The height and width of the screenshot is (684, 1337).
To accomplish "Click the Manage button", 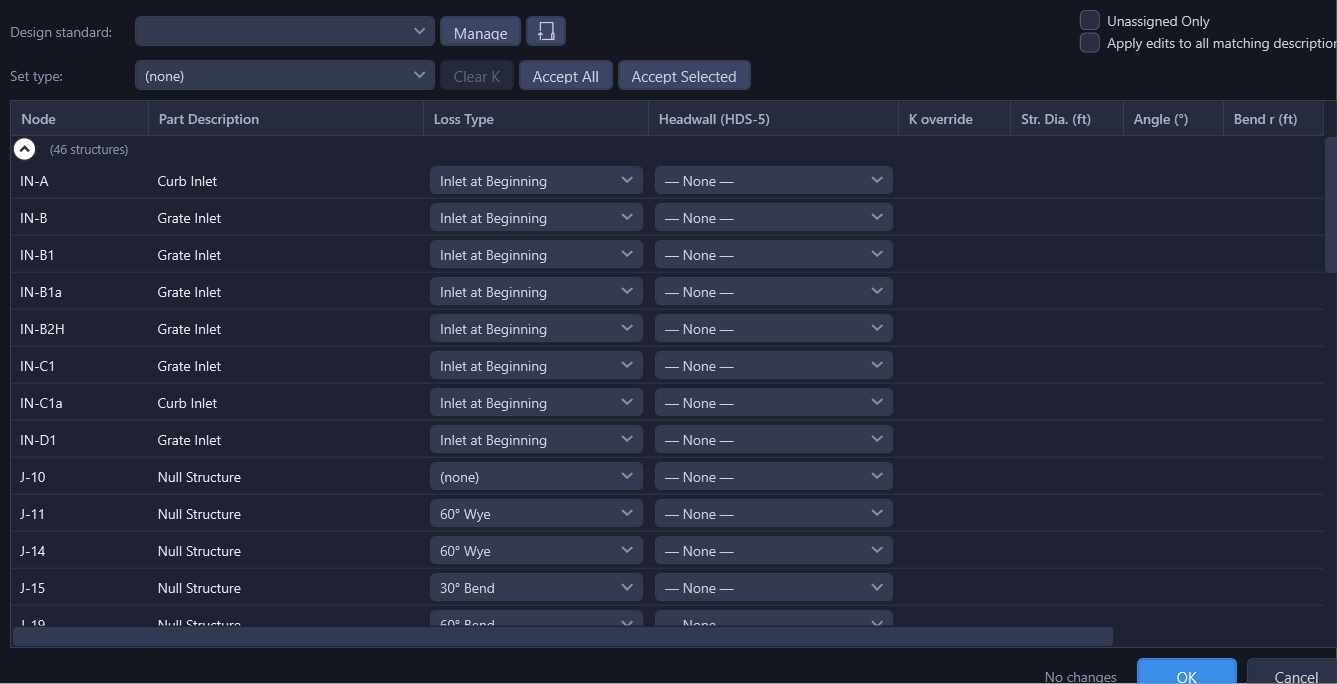I will point(480,32).
